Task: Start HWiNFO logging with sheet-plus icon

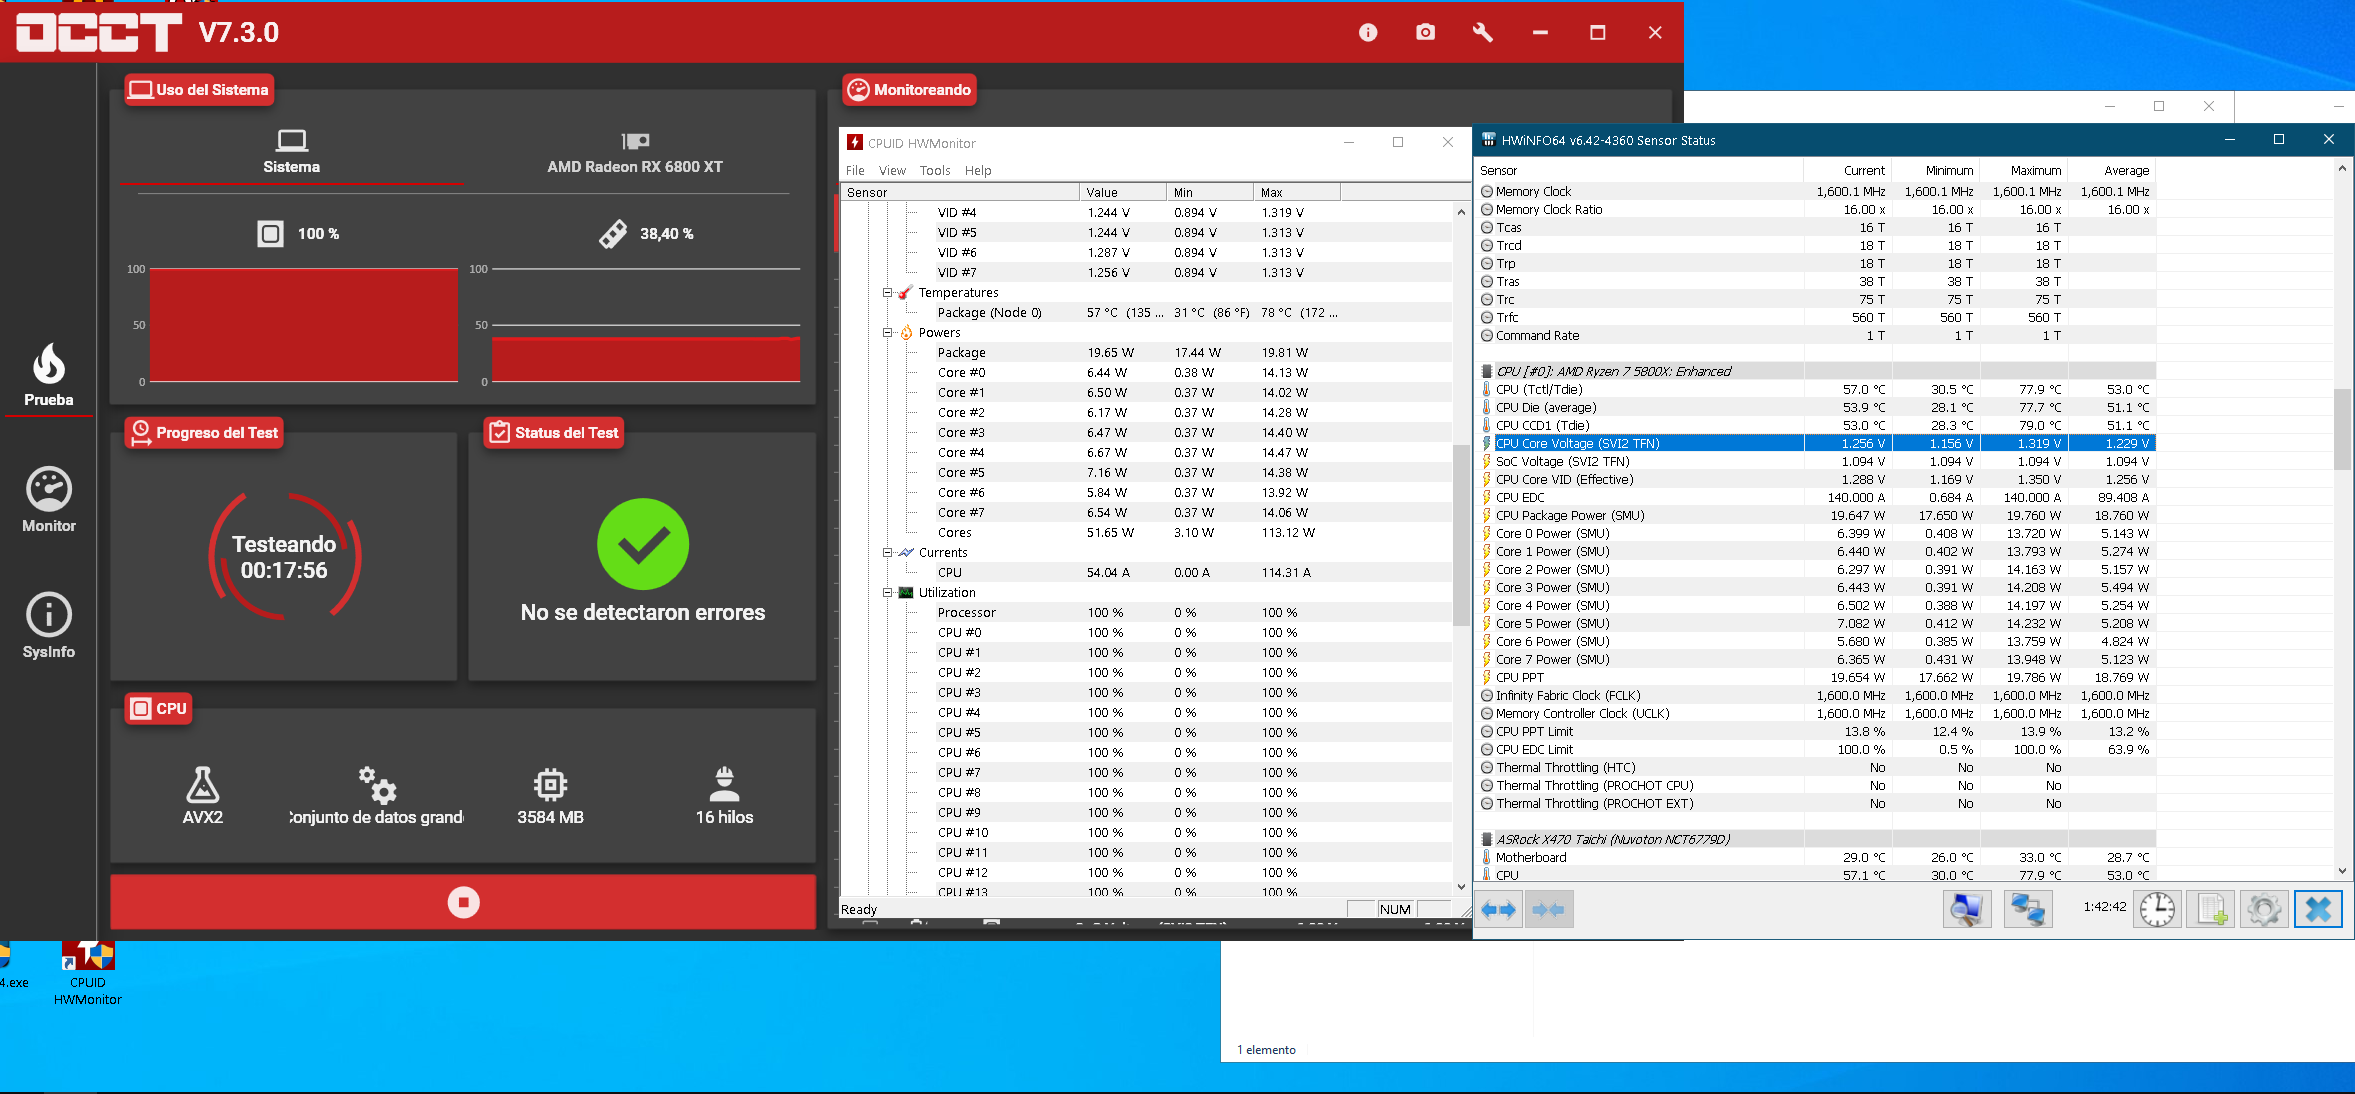Action: pos(2210,909)
